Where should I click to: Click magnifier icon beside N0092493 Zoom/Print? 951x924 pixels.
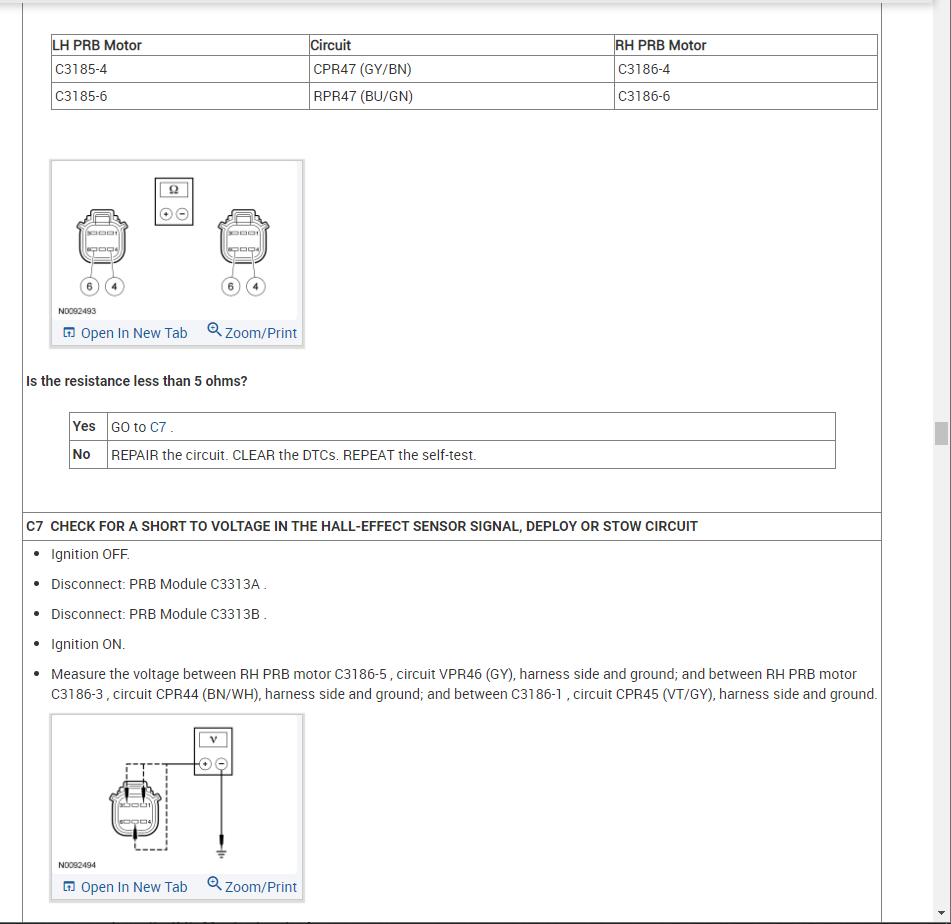point(214,329)
